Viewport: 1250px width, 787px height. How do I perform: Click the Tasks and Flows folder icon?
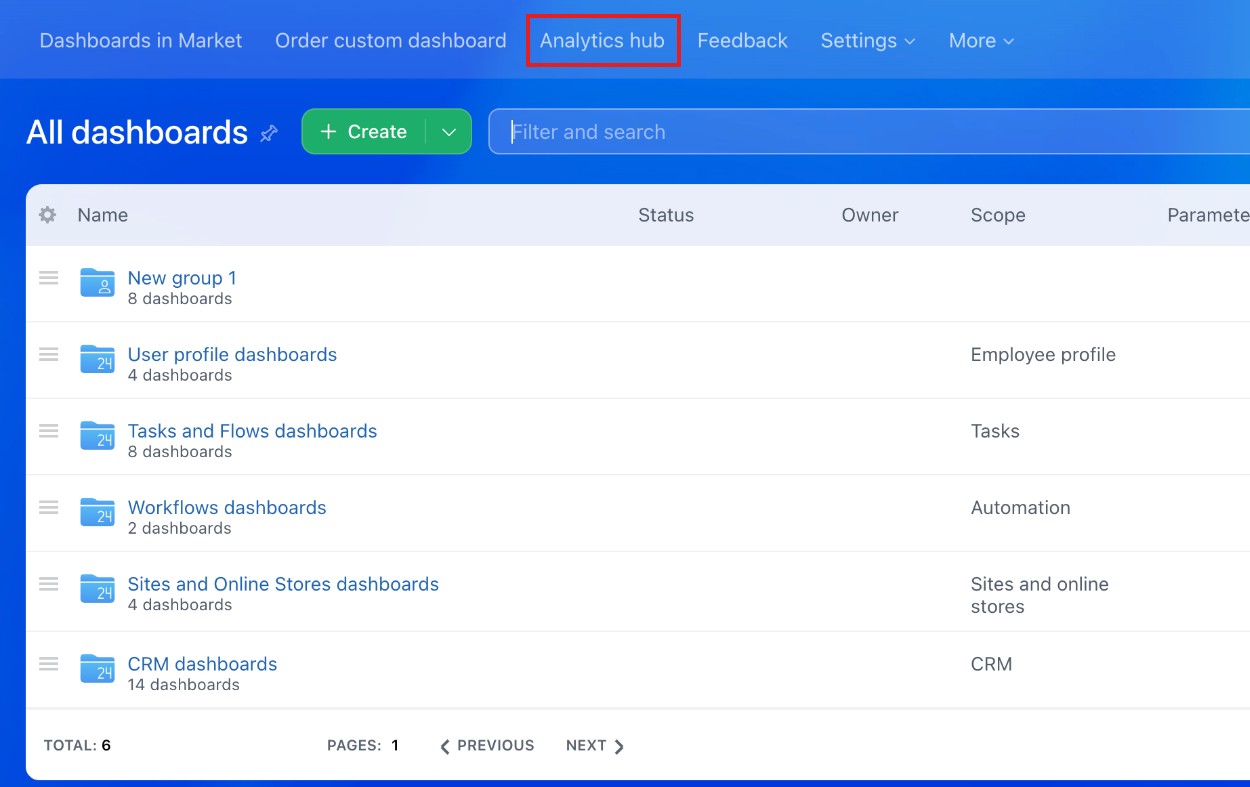point(97,436)
